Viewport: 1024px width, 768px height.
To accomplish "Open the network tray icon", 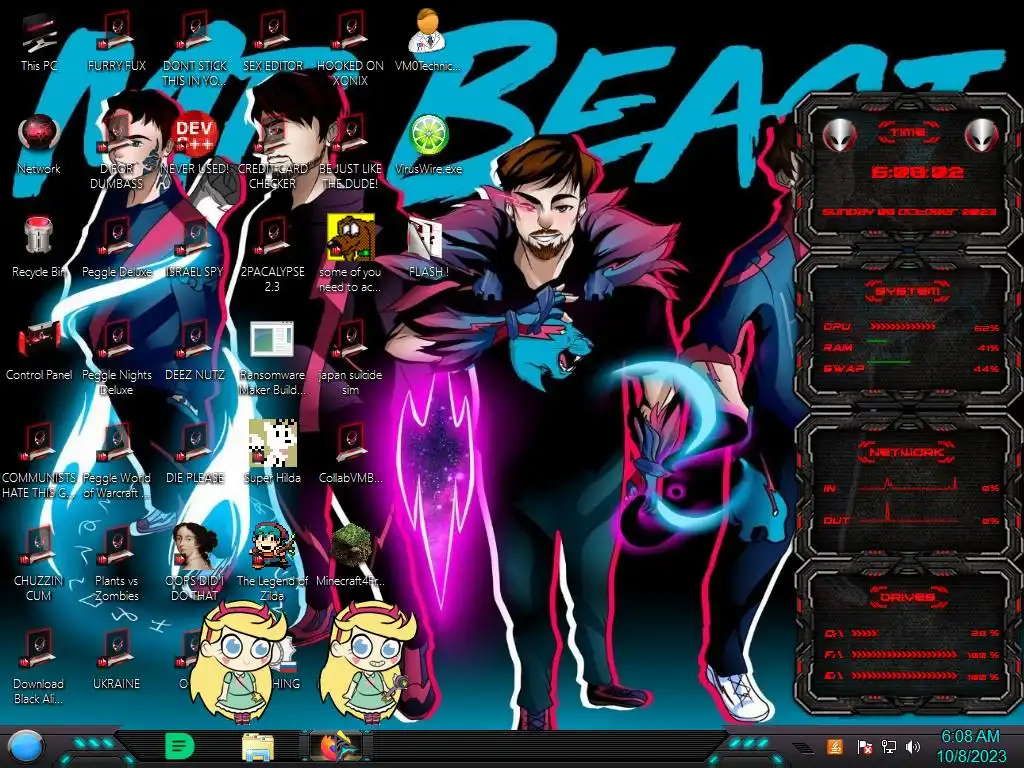I will (x=888, y=746).
